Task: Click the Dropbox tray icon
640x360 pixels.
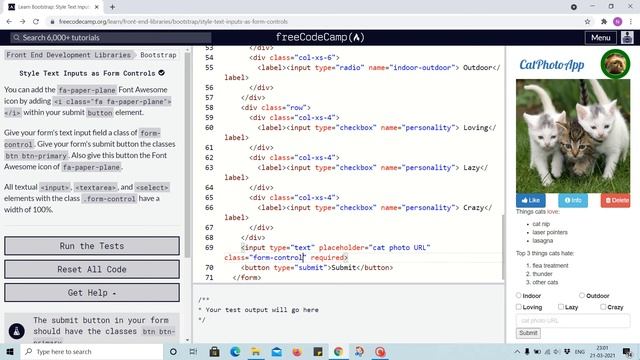Action: pyautogui.click(x=567, y=351)
